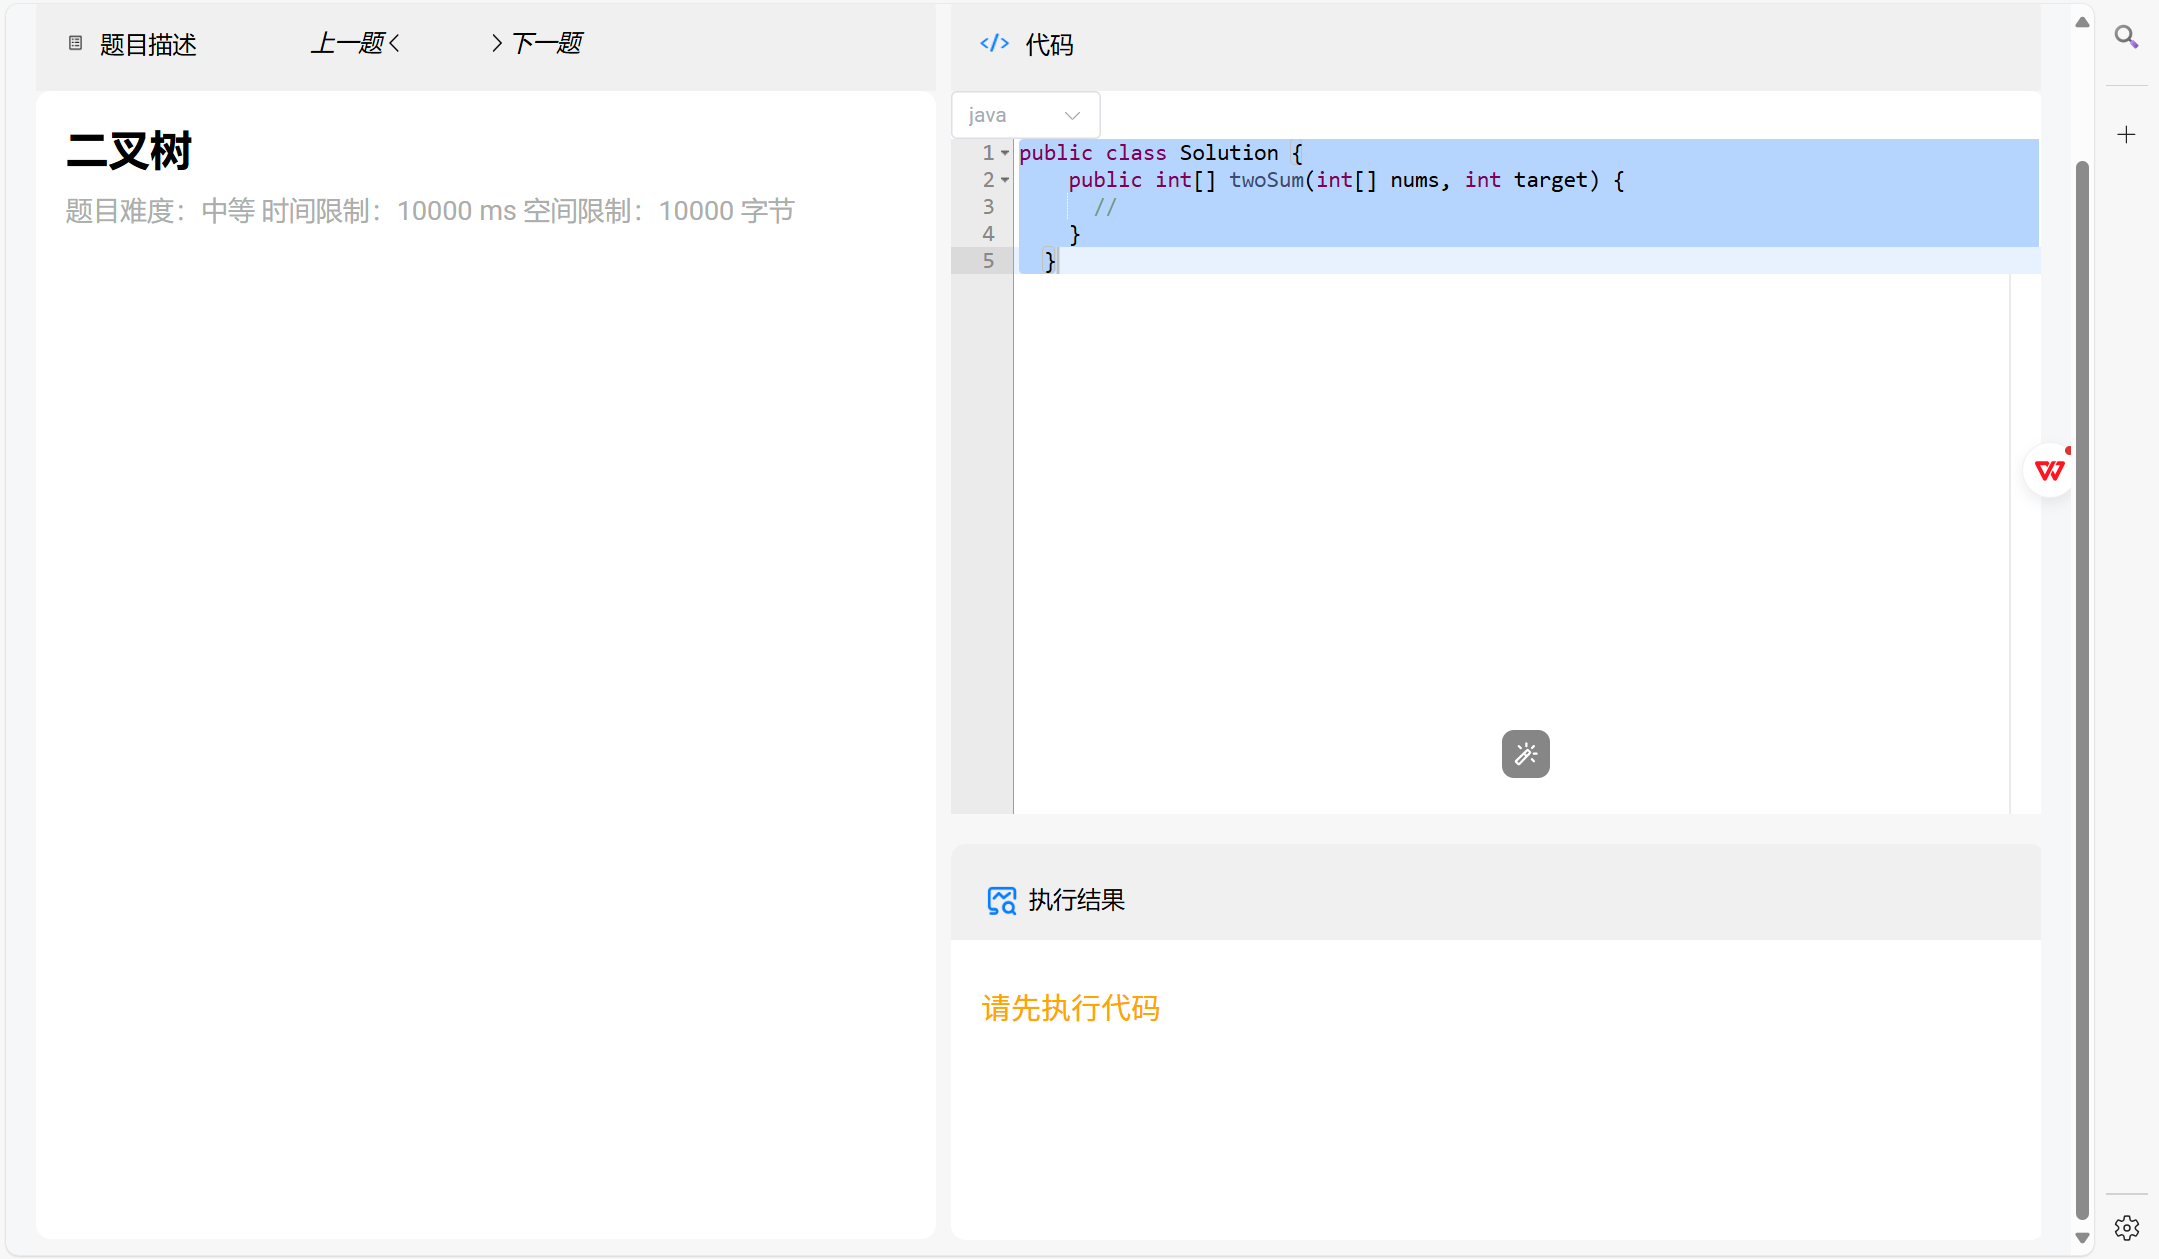Image resolution: width=2159 pixels, height=1259 pixels.
Task: Click the execution result icon
Action: point(1001,900)
